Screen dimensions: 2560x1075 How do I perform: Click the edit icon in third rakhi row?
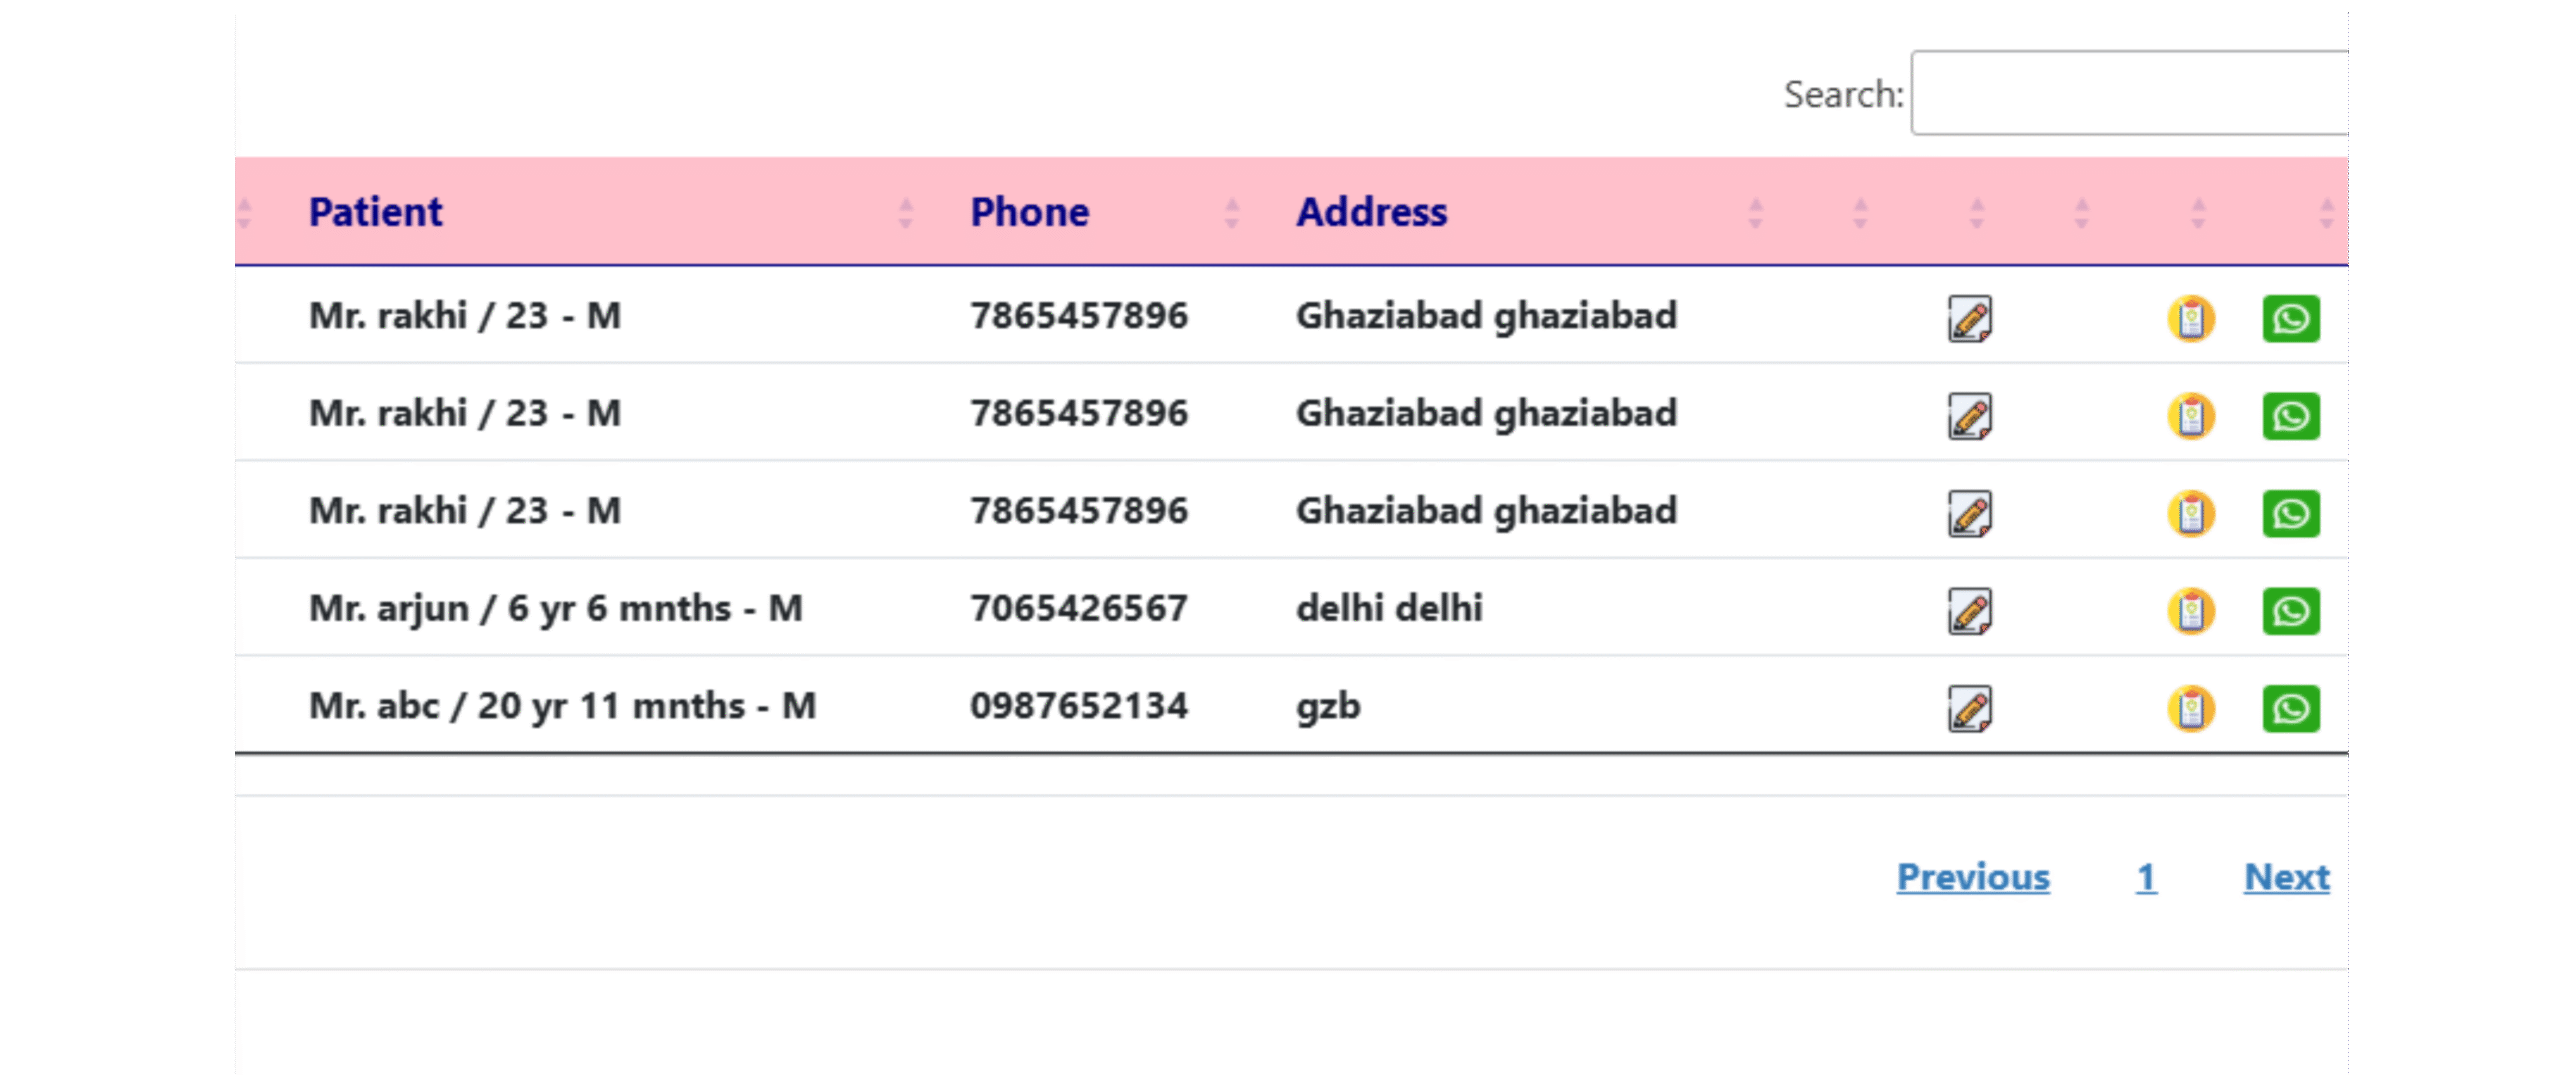tap(1969, 513)
